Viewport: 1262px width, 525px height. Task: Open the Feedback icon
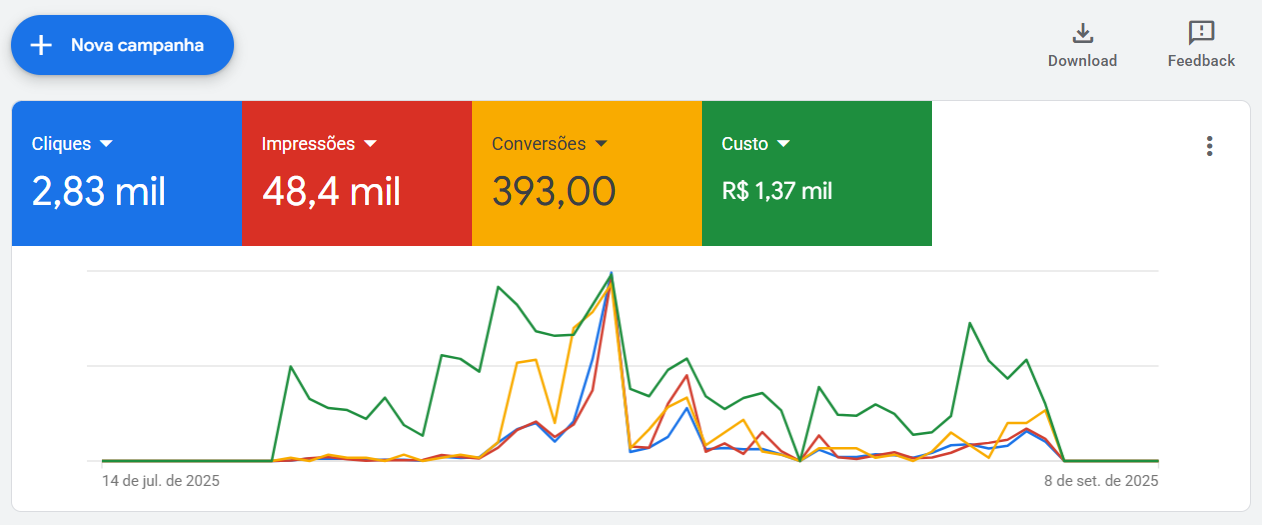[1201, 33]
